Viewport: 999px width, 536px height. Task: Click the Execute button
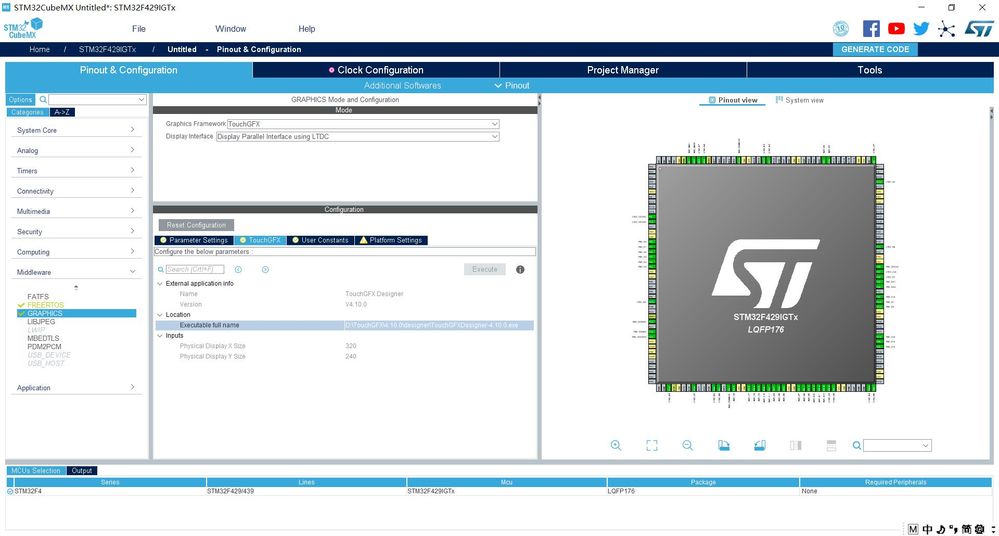485,270
